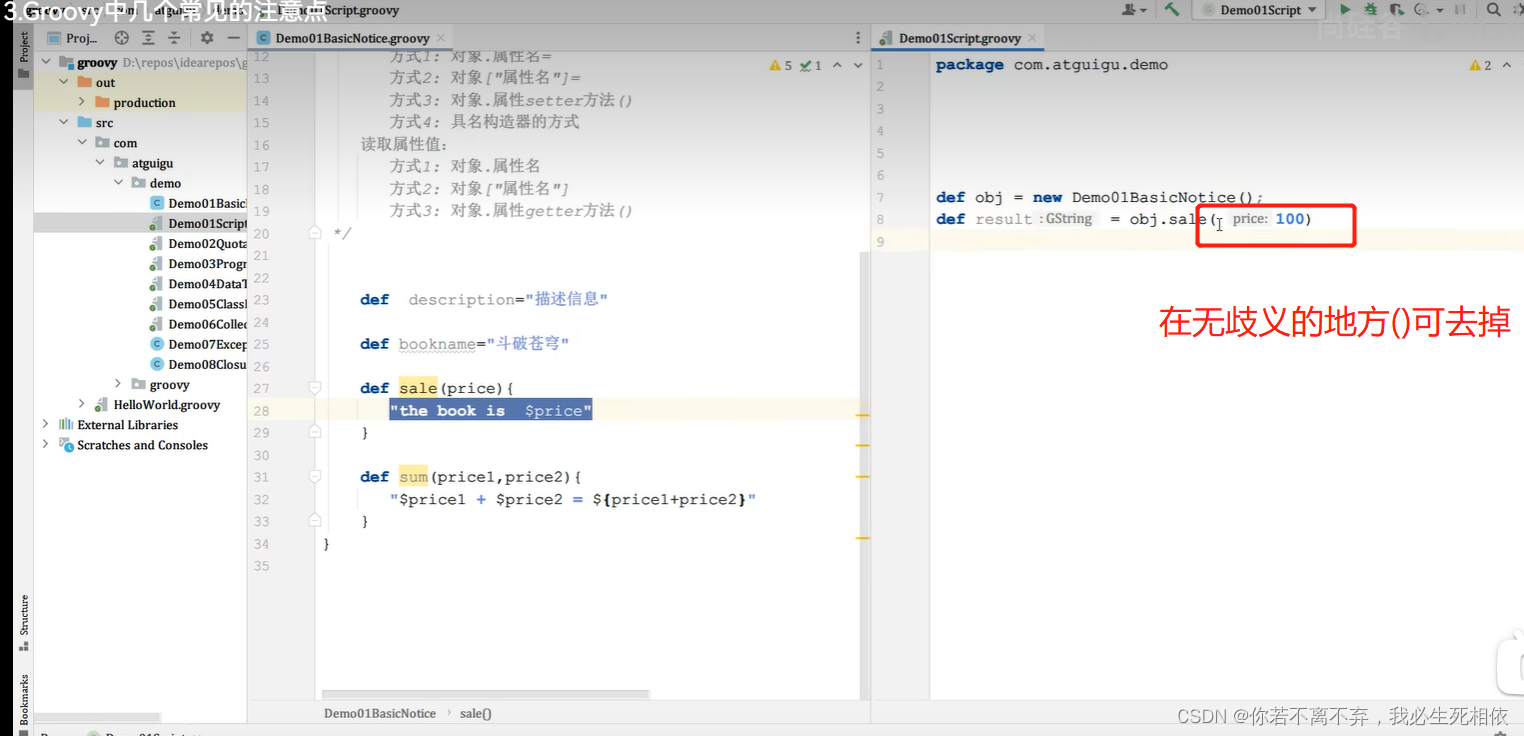Click the GString type hint on line 8
This screenshot has height=736, width=1524.
click(x=1068, y=219)
